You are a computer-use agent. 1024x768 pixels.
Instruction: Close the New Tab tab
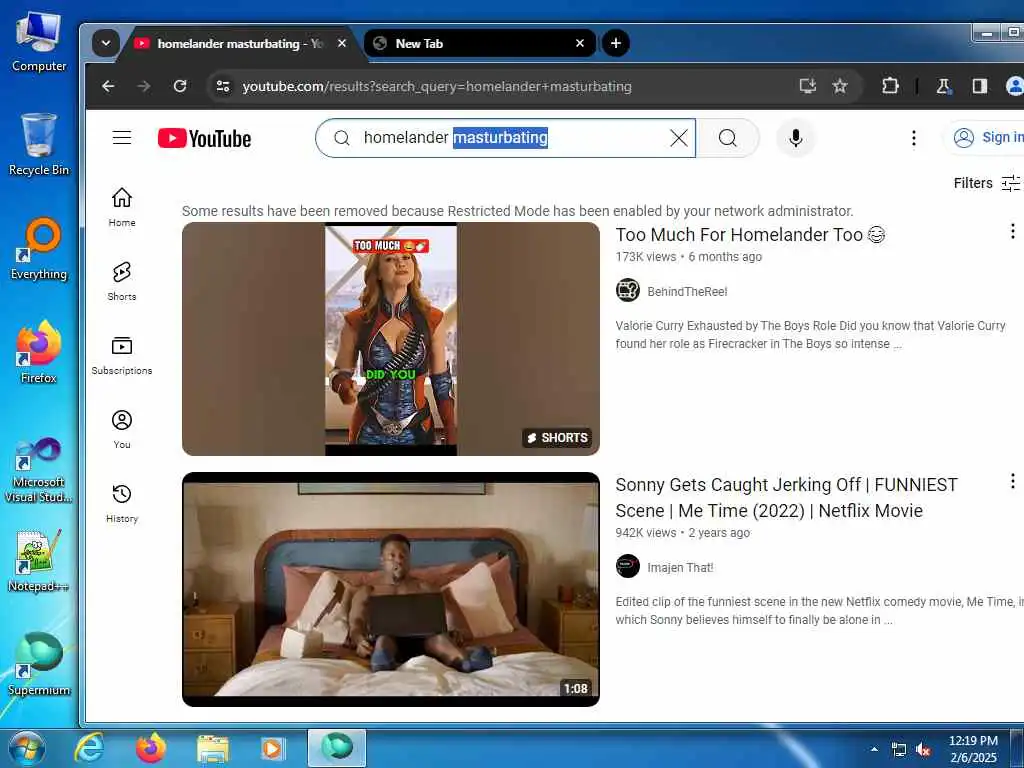pos(580,44)
